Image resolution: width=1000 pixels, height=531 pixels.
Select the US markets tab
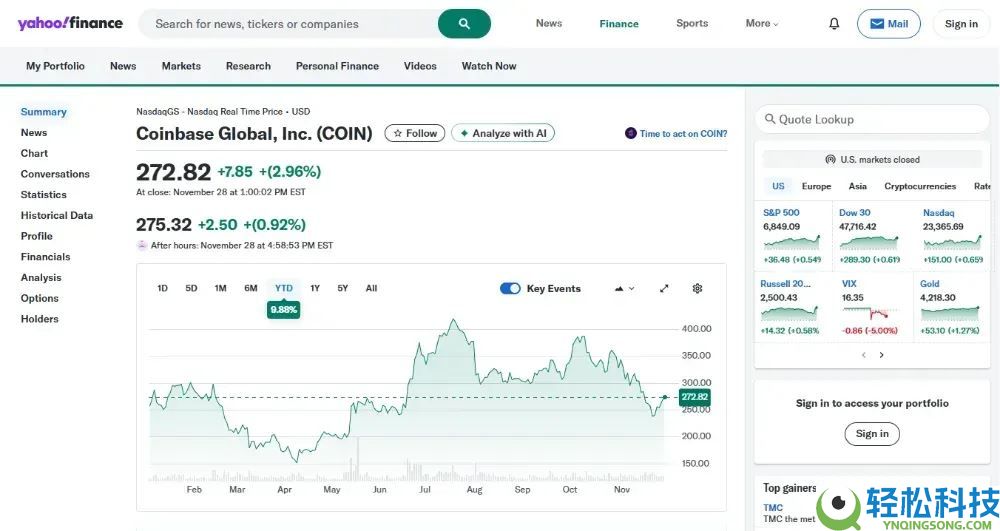pos(778,186)
